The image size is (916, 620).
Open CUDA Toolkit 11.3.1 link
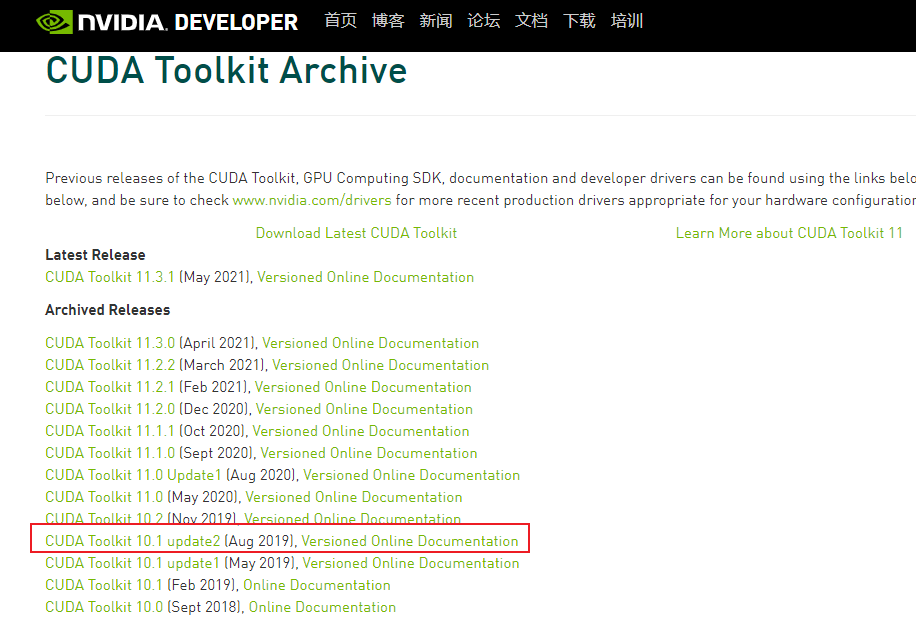[110, 277]
